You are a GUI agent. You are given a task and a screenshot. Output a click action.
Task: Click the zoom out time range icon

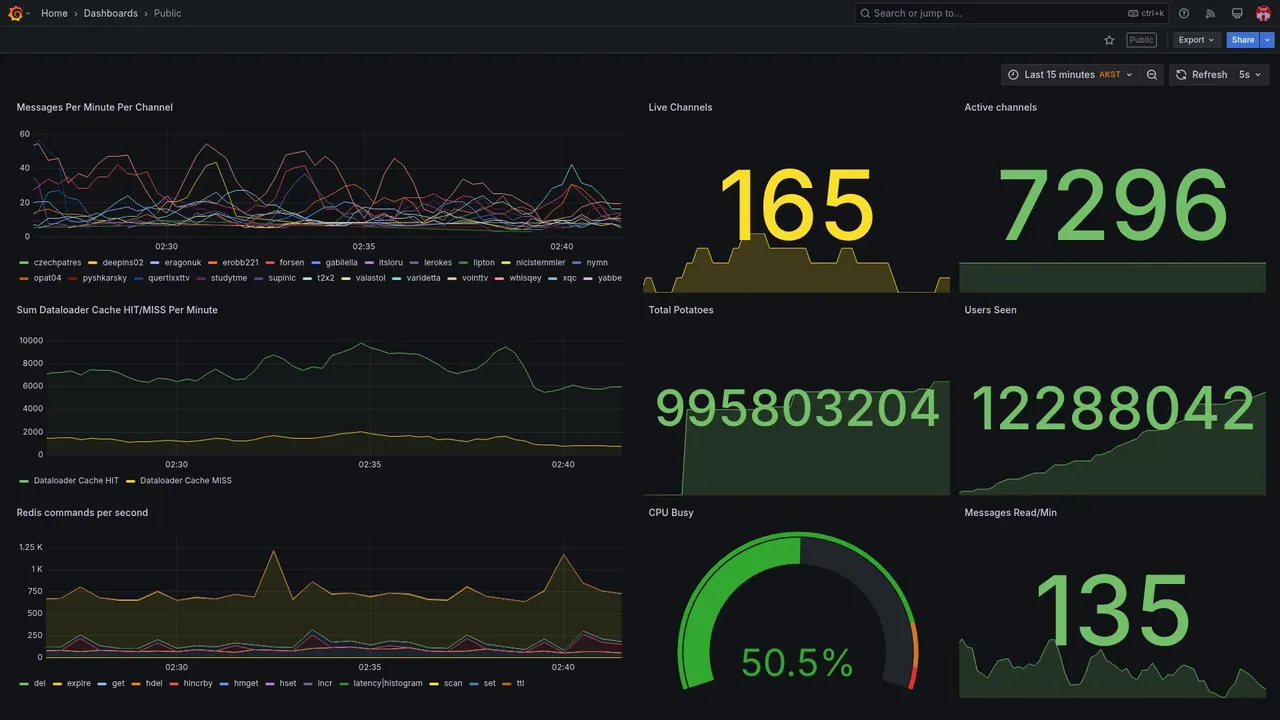(x=1152, y=74)
